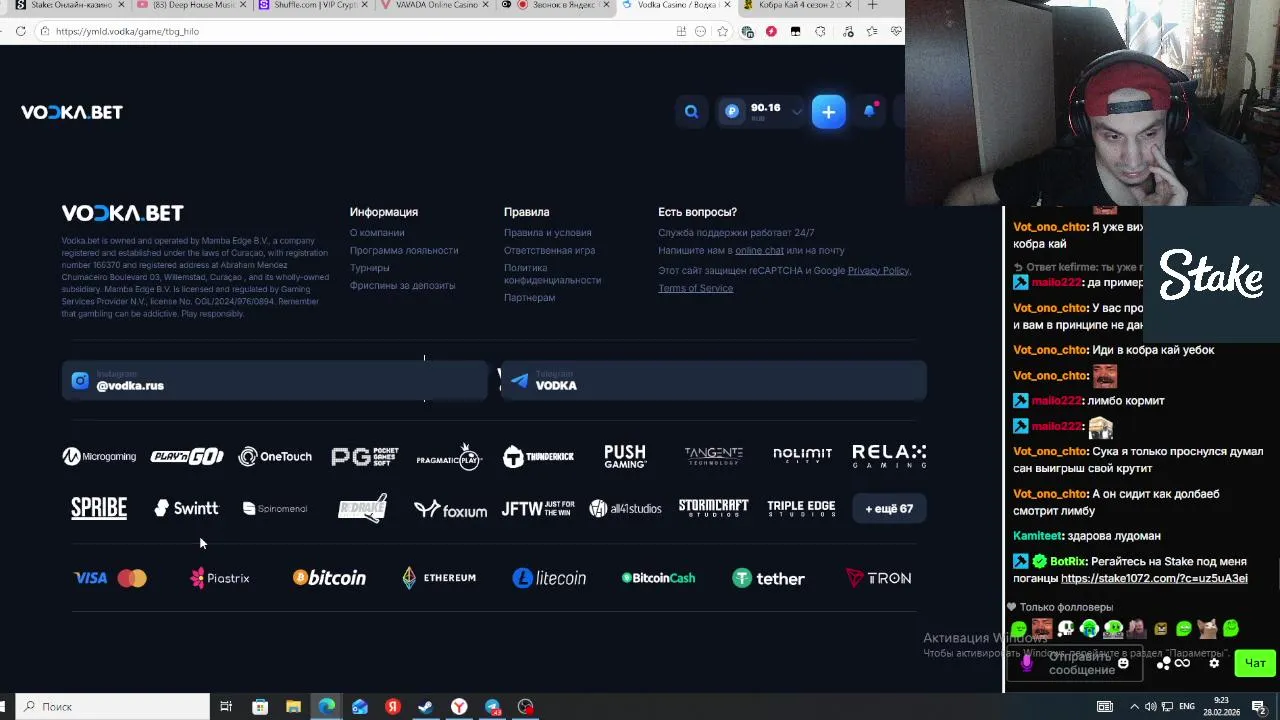
Task: Click the Ethereum payment logo
Action: pos(439,577)
